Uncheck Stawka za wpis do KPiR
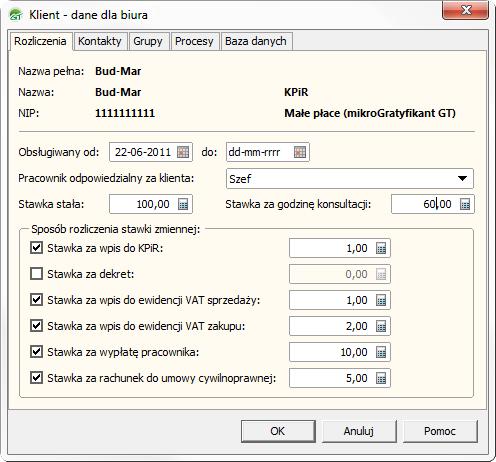This screenshot has width=496, height=462. 36,248
